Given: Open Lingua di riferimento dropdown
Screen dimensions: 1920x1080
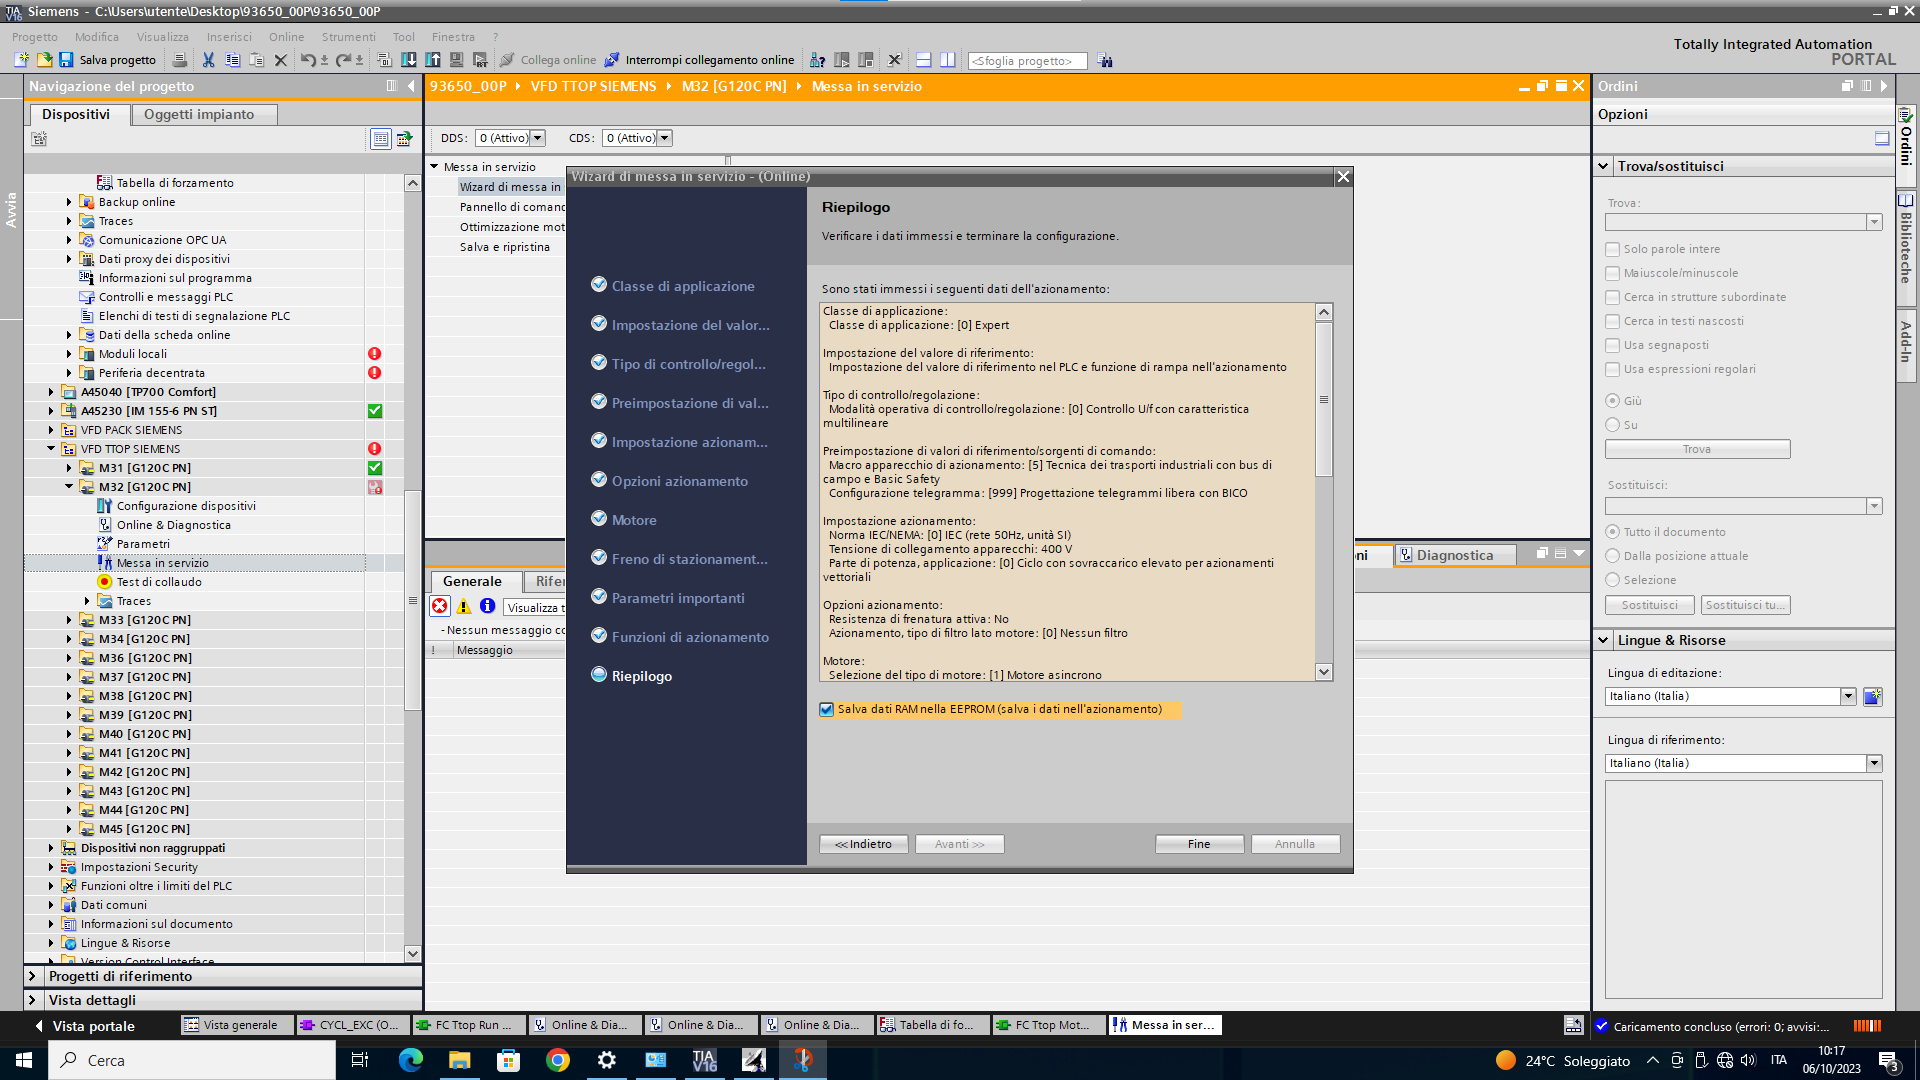Looking at the screenshot, I should tap(1874, 763).
